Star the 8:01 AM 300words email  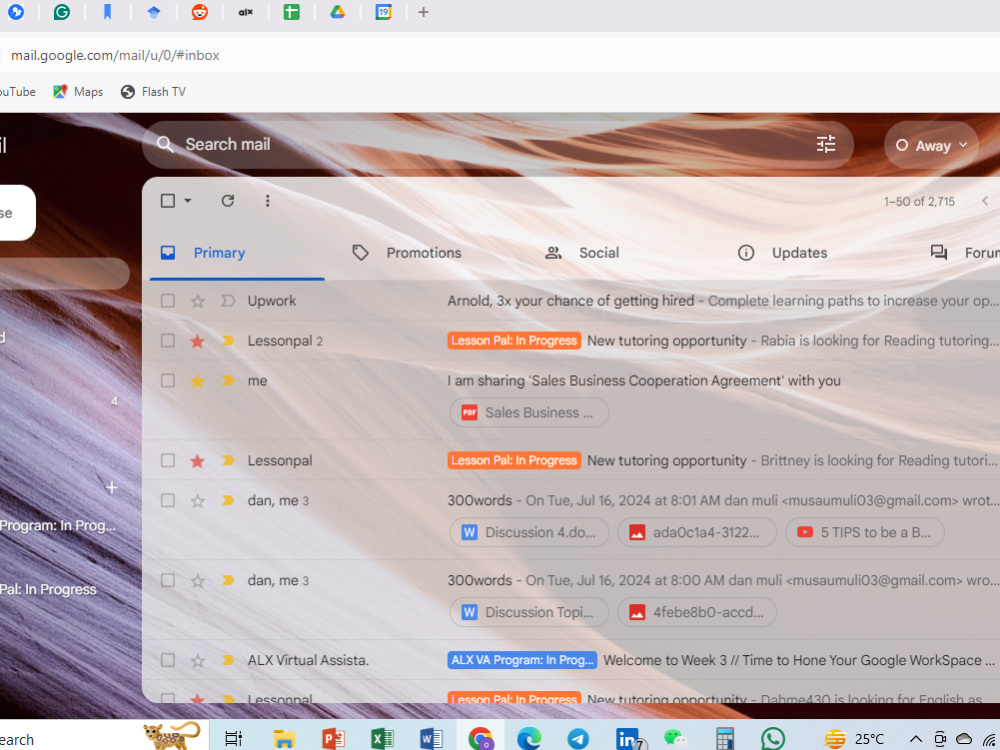198,501
